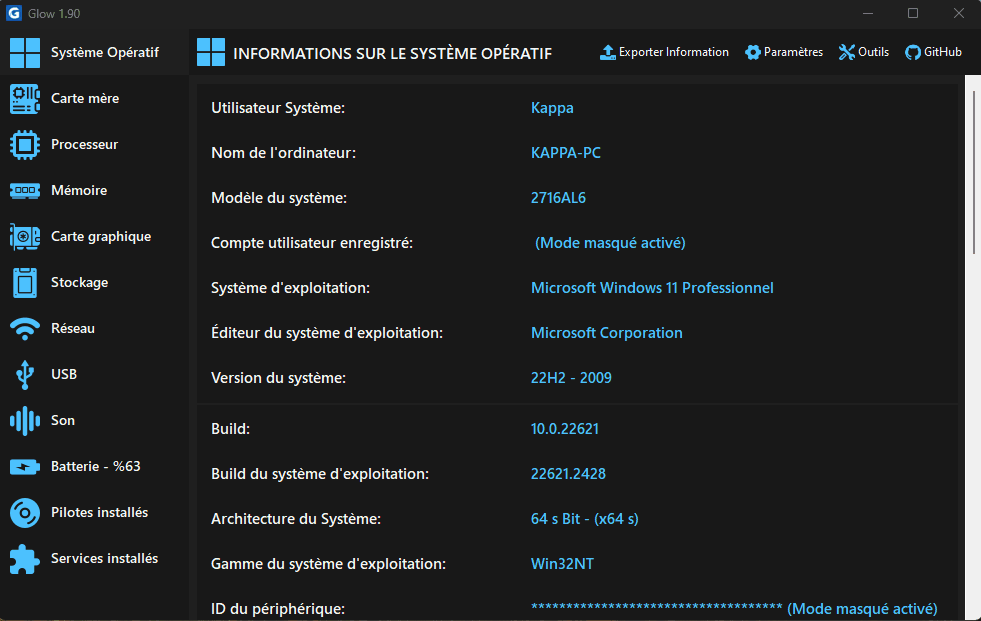This screenshot has width=981, height=621.
Task: Open the Son sound wave icon
Action: click(25, 420)
